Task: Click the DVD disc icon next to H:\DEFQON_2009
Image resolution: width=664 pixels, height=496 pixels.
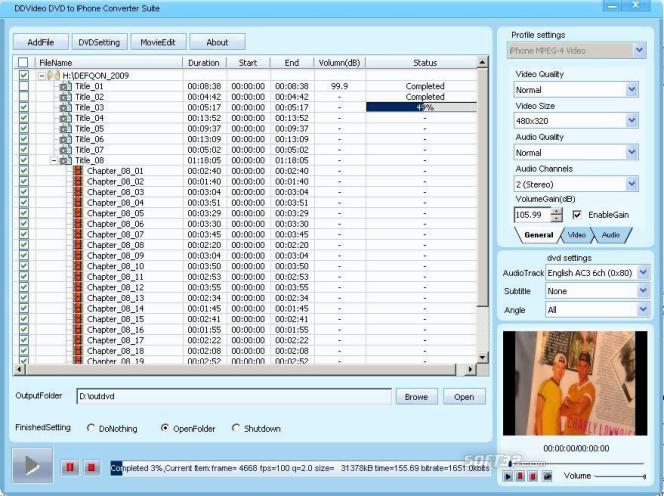Action: [54, 75]
